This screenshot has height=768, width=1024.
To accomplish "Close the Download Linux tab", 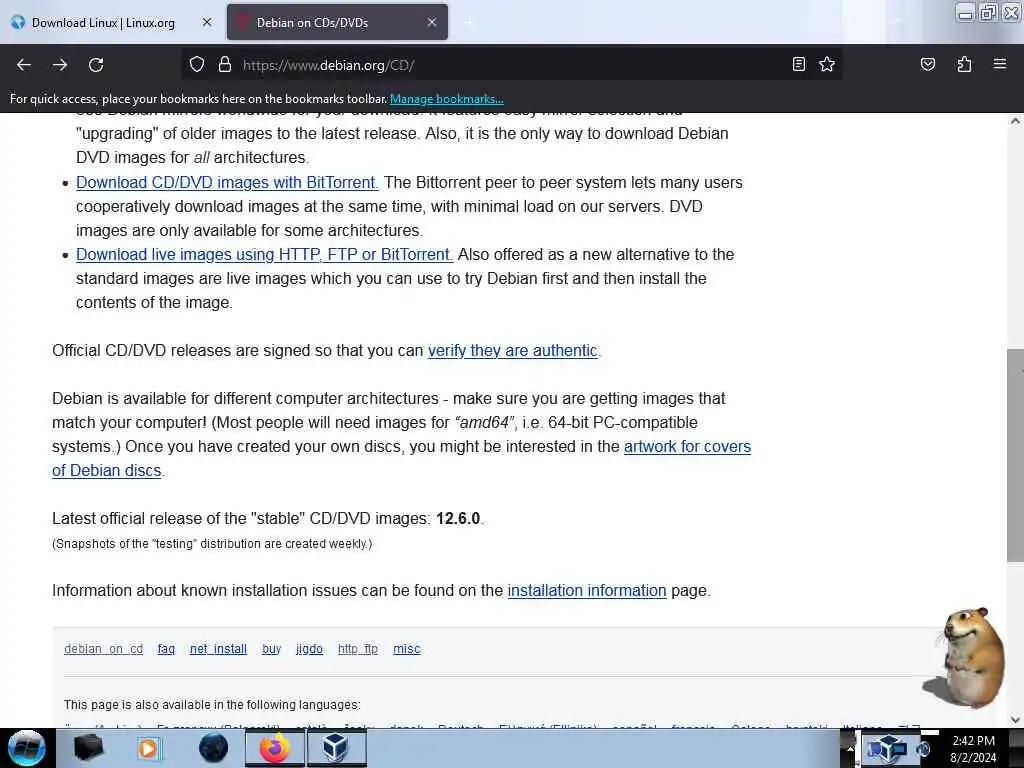I will click(207, 22).
